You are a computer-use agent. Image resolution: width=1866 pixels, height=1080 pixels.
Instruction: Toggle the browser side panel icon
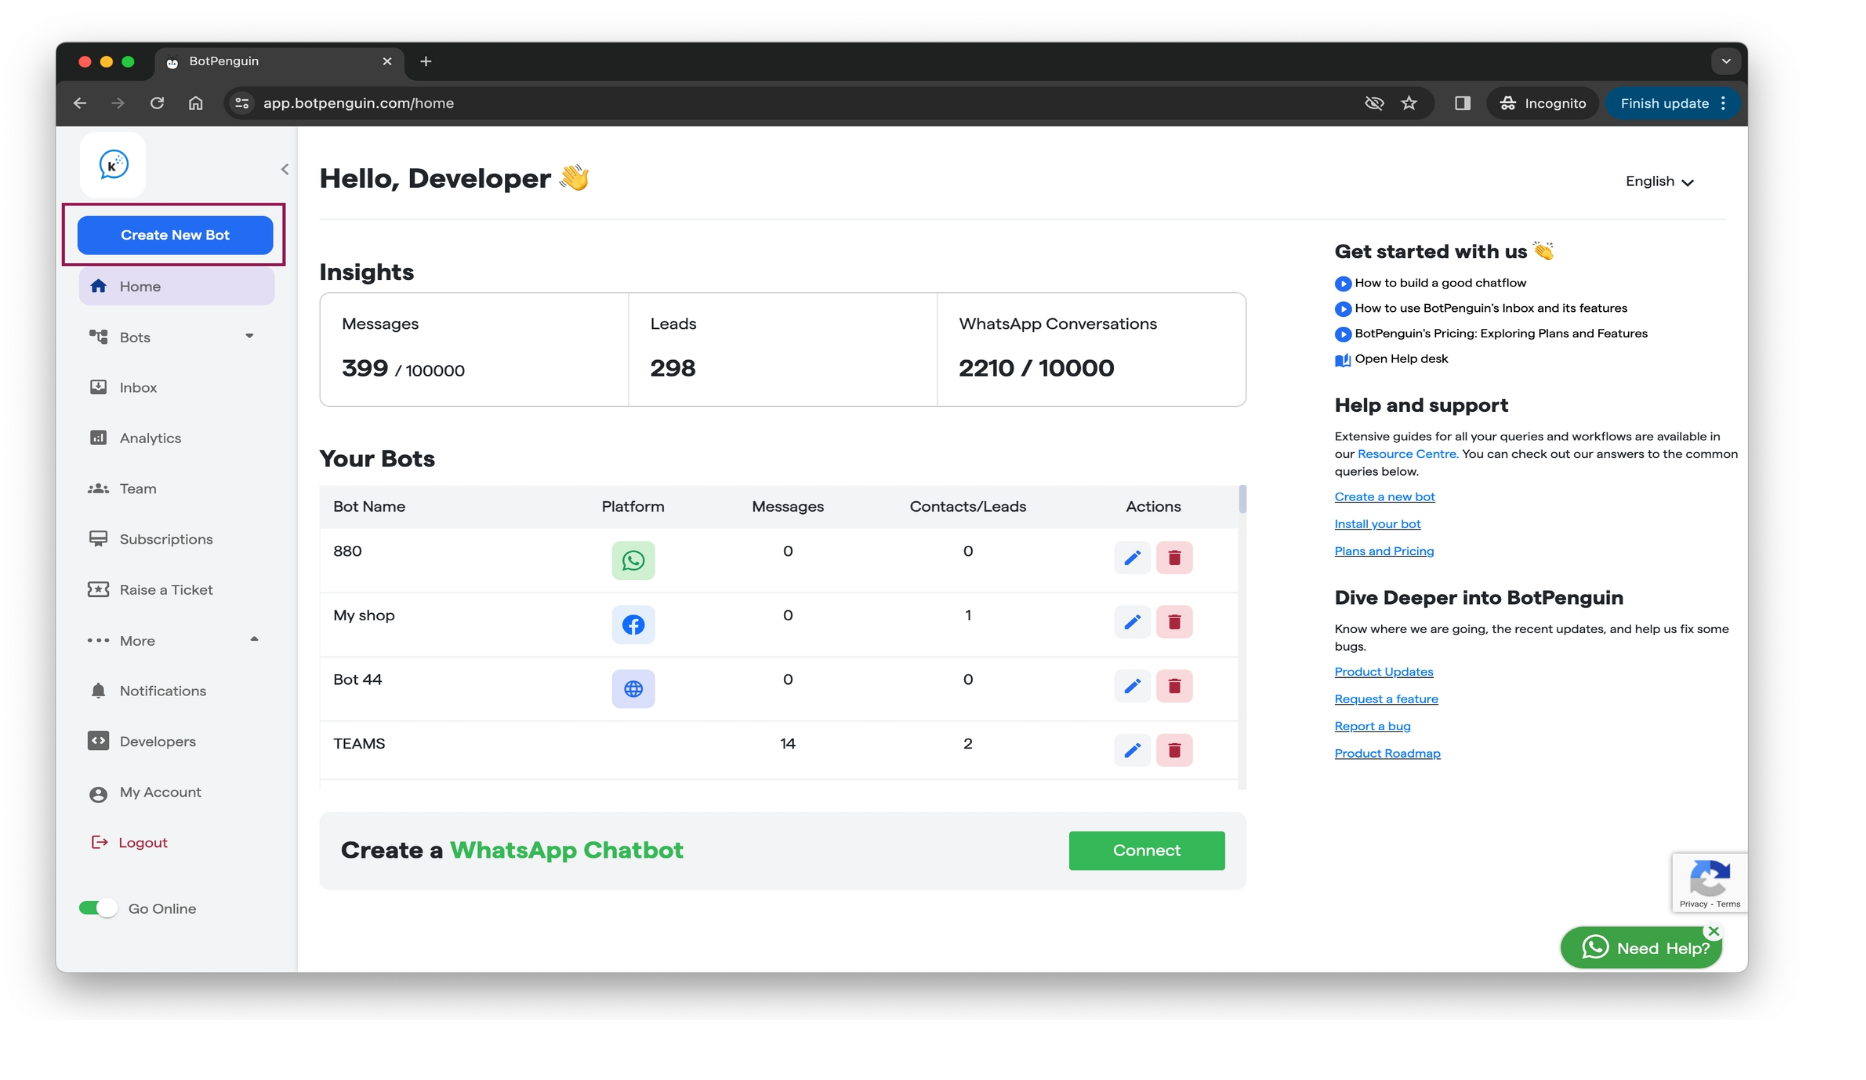(x=1462, y=103)
